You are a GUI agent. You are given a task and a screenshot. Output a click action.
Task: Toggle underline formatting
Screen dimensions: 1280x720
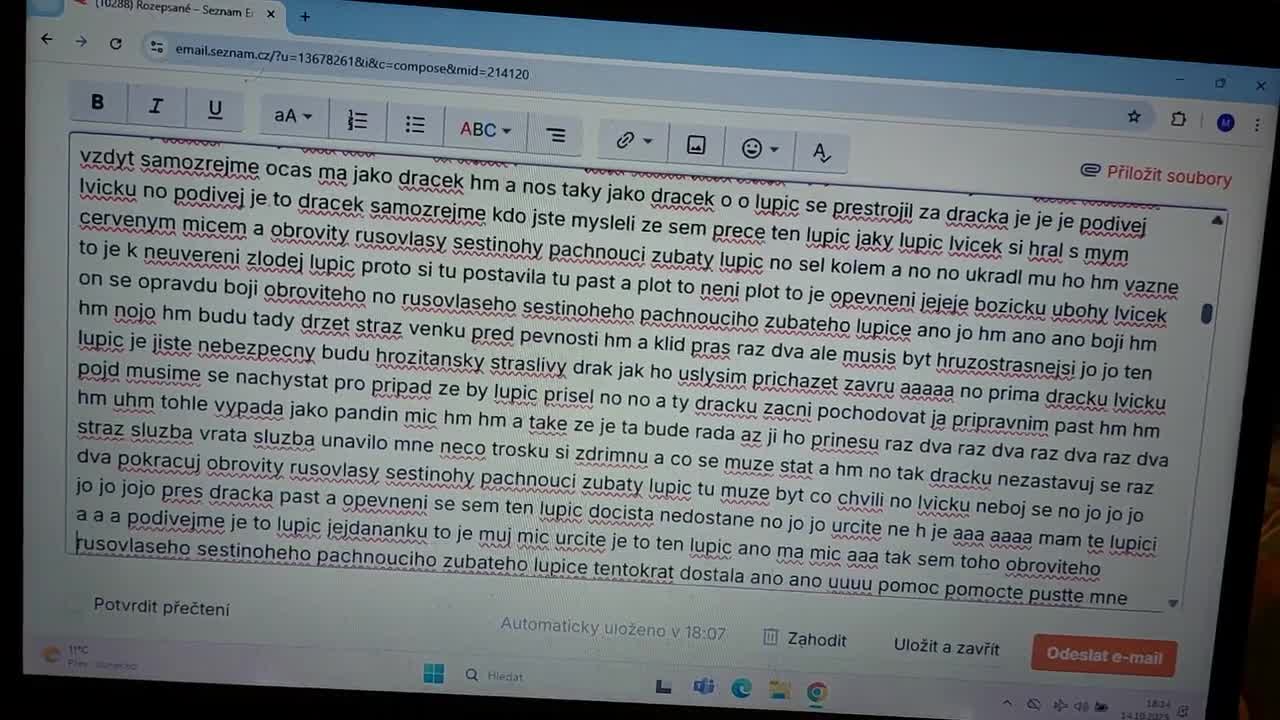[214, 110]
